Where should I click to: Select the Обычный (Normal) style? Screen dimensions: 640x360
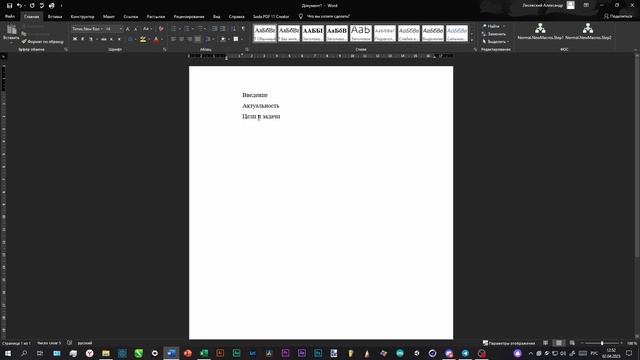pyautogui.click(x=265, y=33)
